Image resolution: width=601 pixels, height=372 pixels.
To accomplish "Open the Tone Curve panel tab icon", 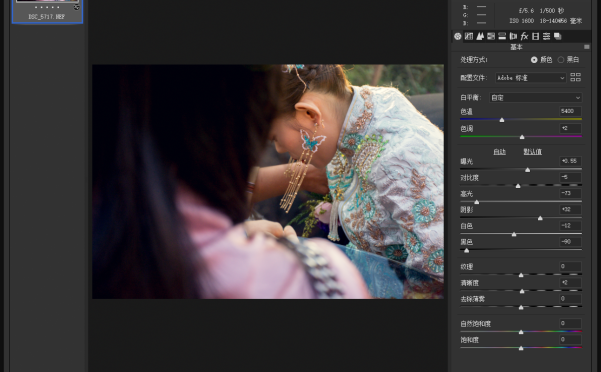I will (x=469, y=36).
